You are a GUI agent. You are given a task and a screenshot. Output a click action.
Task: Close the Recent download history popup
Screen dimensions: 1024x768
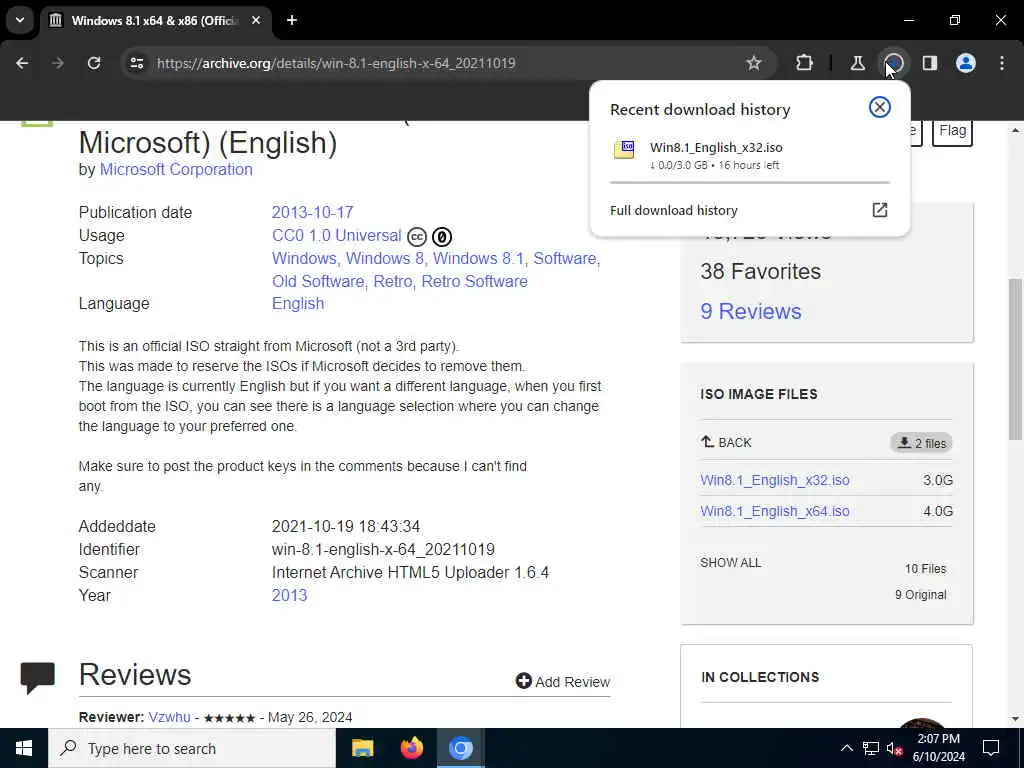[880, 107]
